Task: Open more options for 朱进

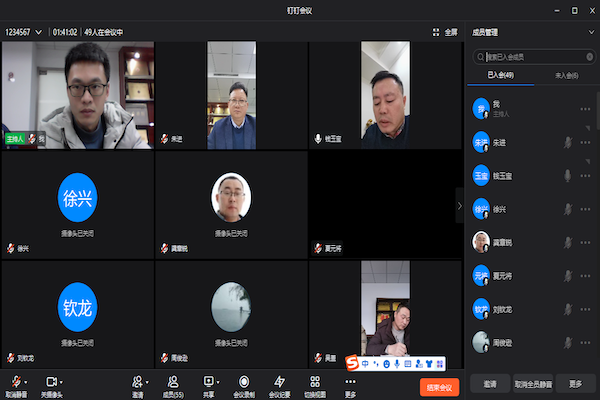Action: click(x=583, y=143)
